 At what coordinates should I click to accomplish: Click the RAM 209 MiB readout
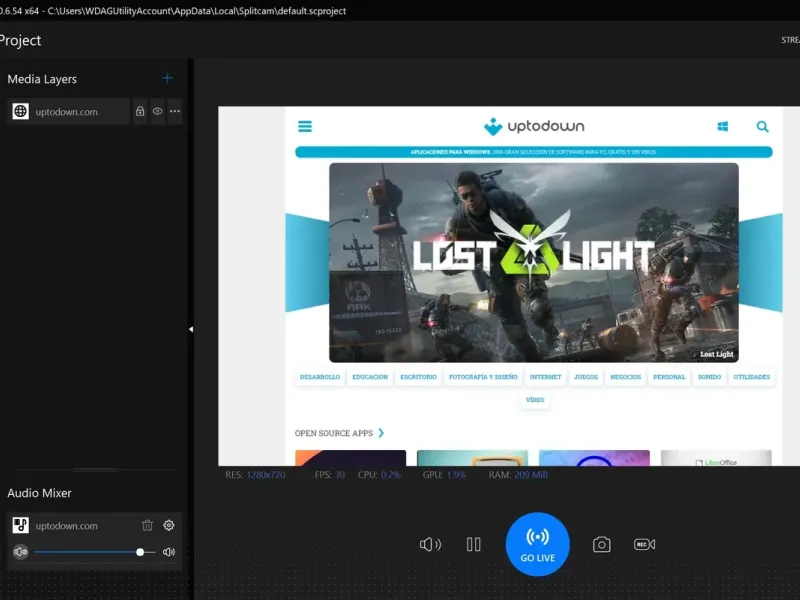(x=518, y=475)
